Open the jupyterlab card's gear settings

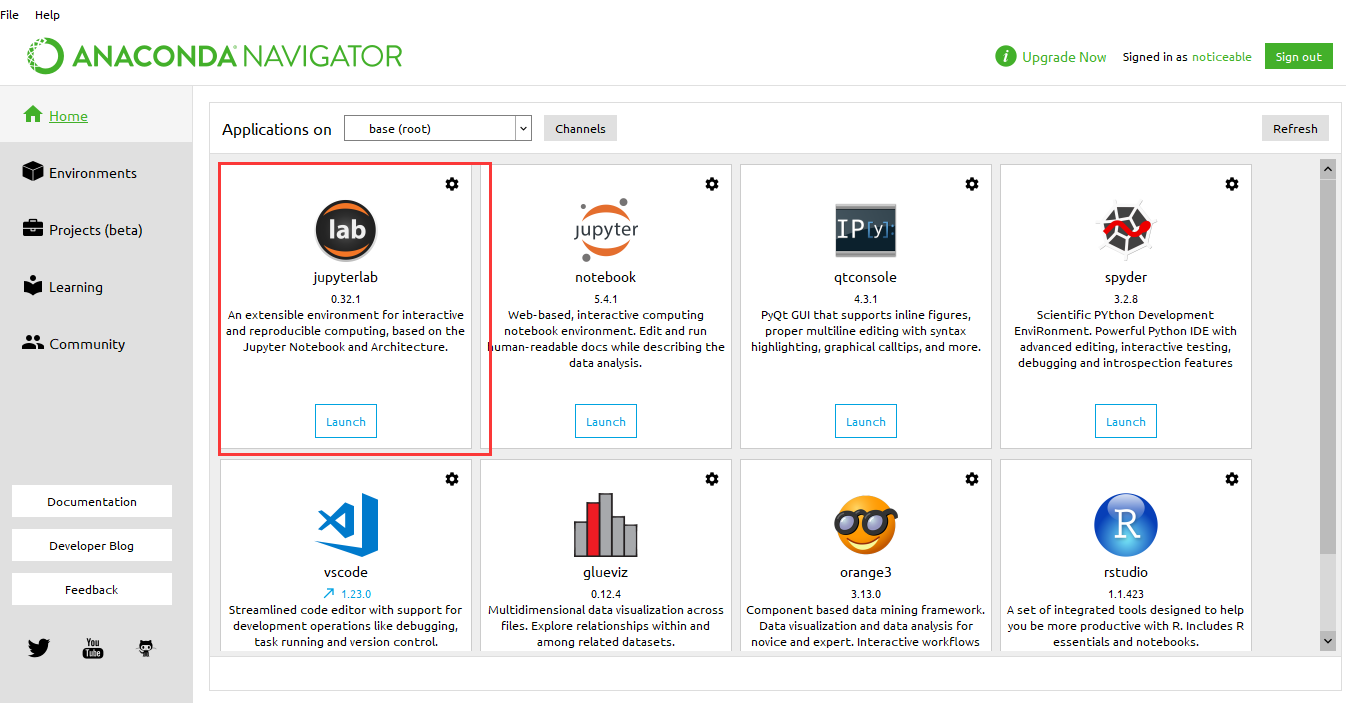pyautogui.click(x=452, y=184)
